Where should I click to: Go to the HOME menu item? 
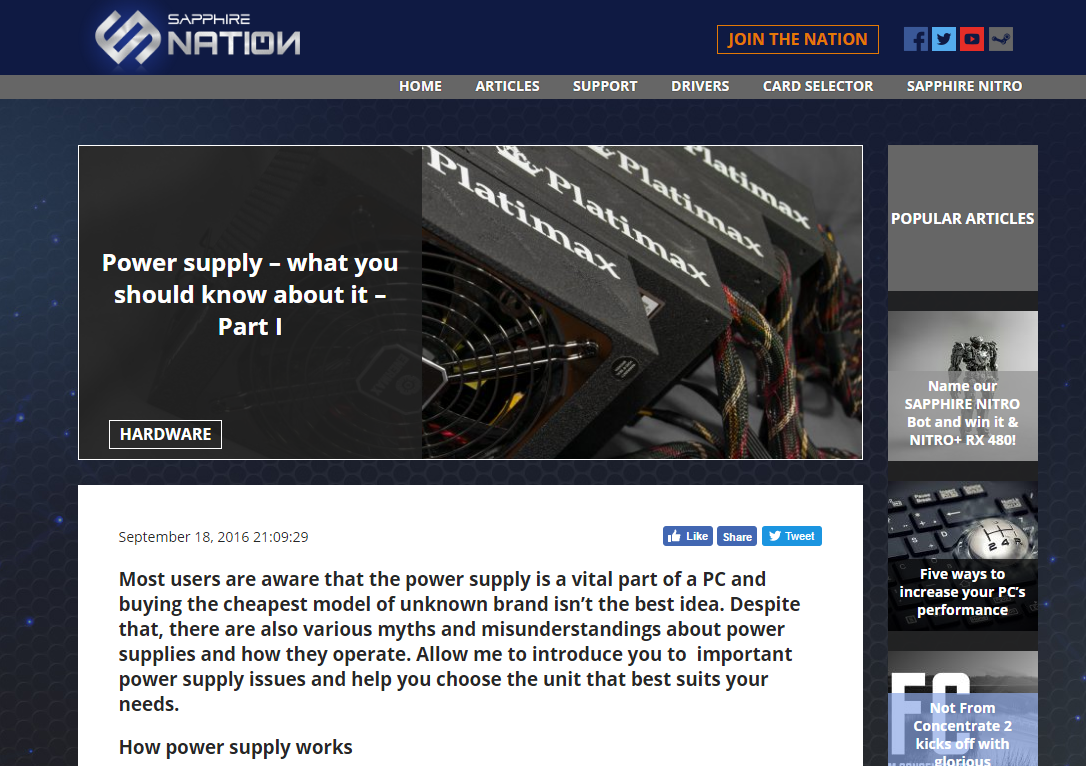point(420,86)
